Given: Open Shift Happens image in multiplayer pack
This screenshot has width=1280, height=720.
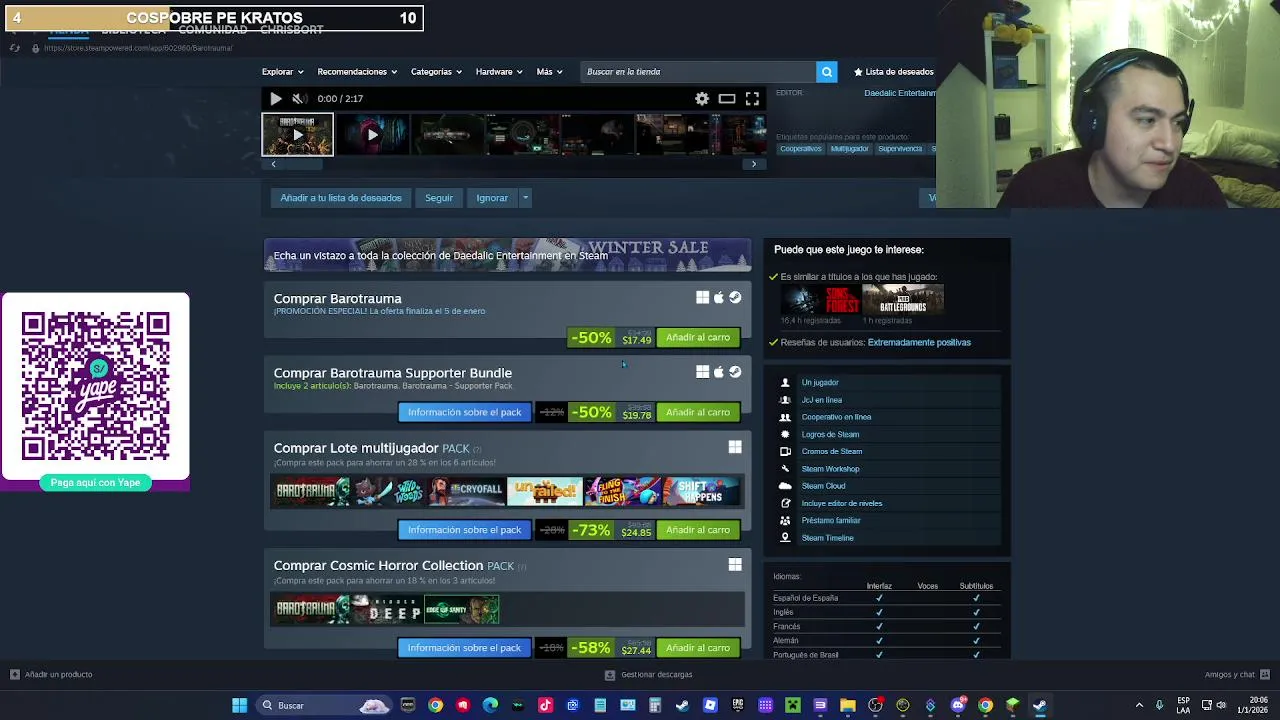Looking at the screenshot, I should (702, 491).
